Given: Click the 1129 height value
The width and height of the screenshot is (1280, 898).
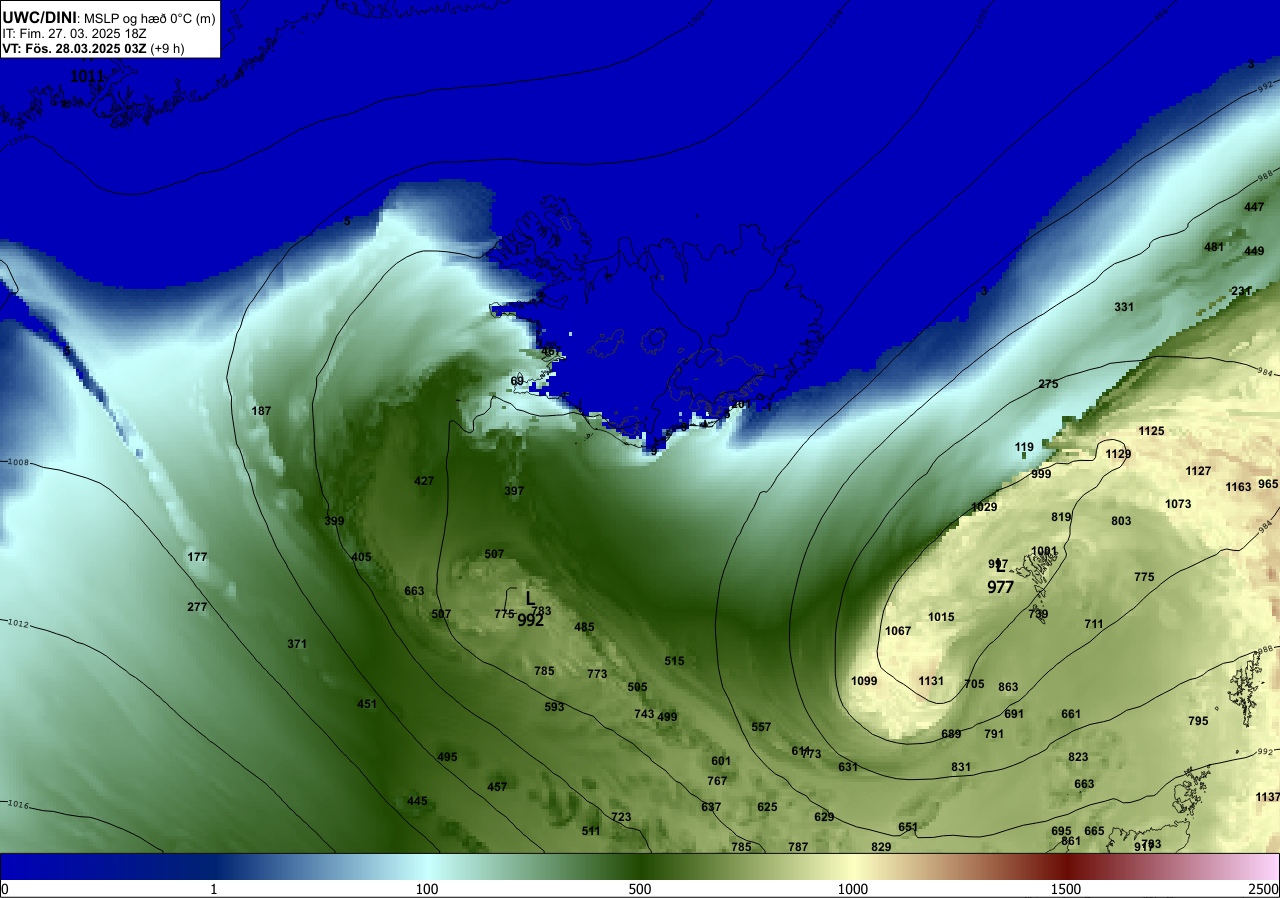Looking at the screenshot, I should [1118, 454].
